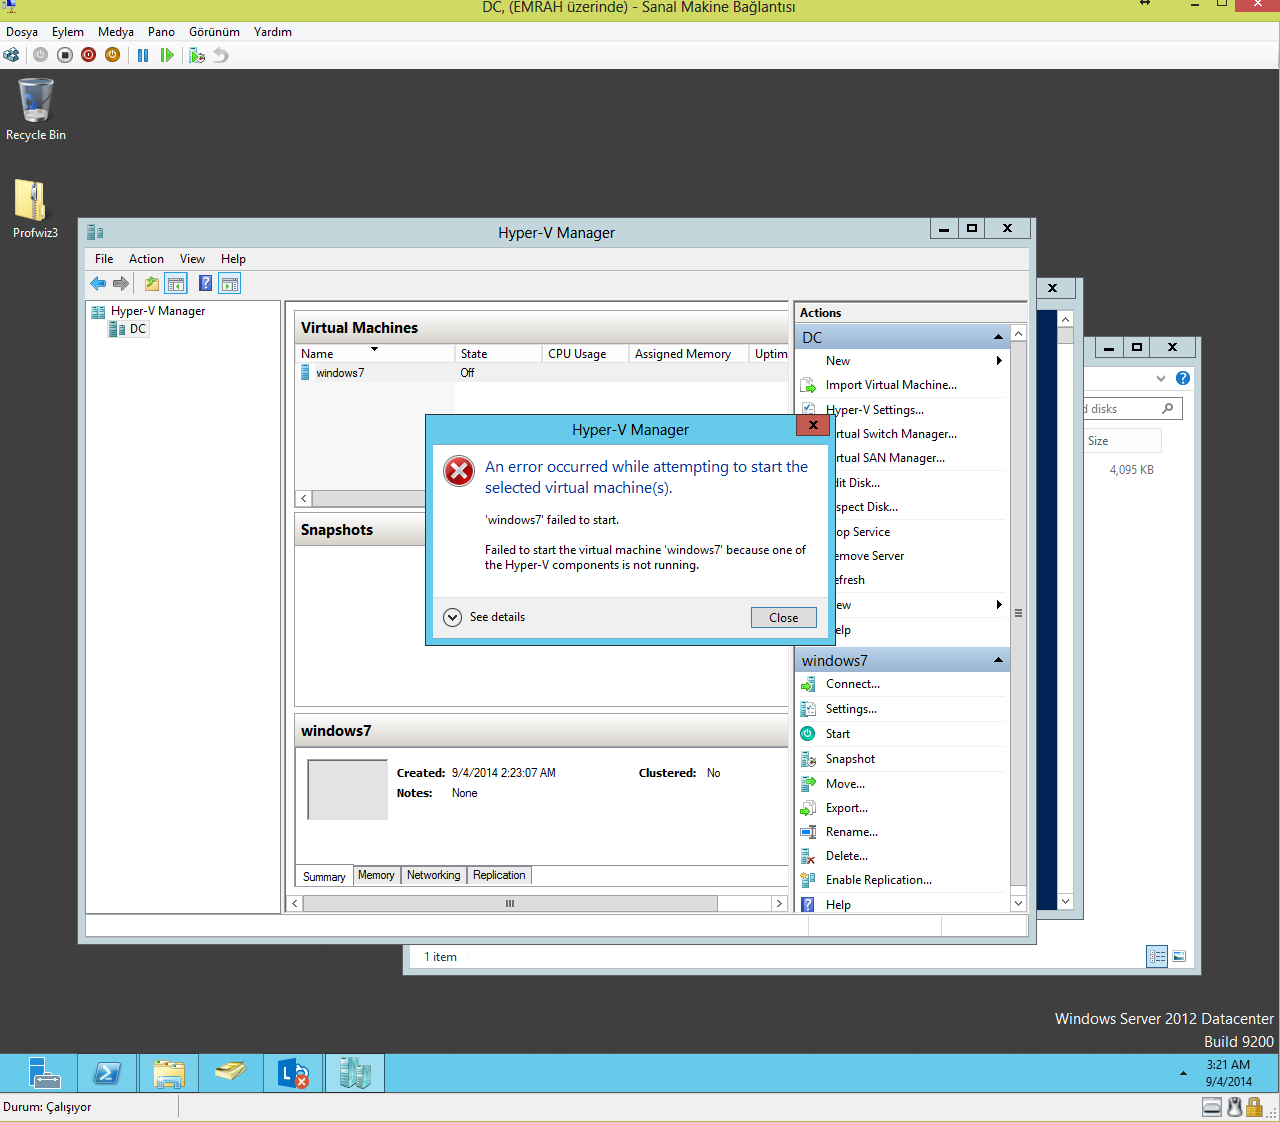This screenshot has height=1122, width=1280.
Task: Click grey Forward arrow in Hyper-V Manager toolbar
Action: [121, 284]
